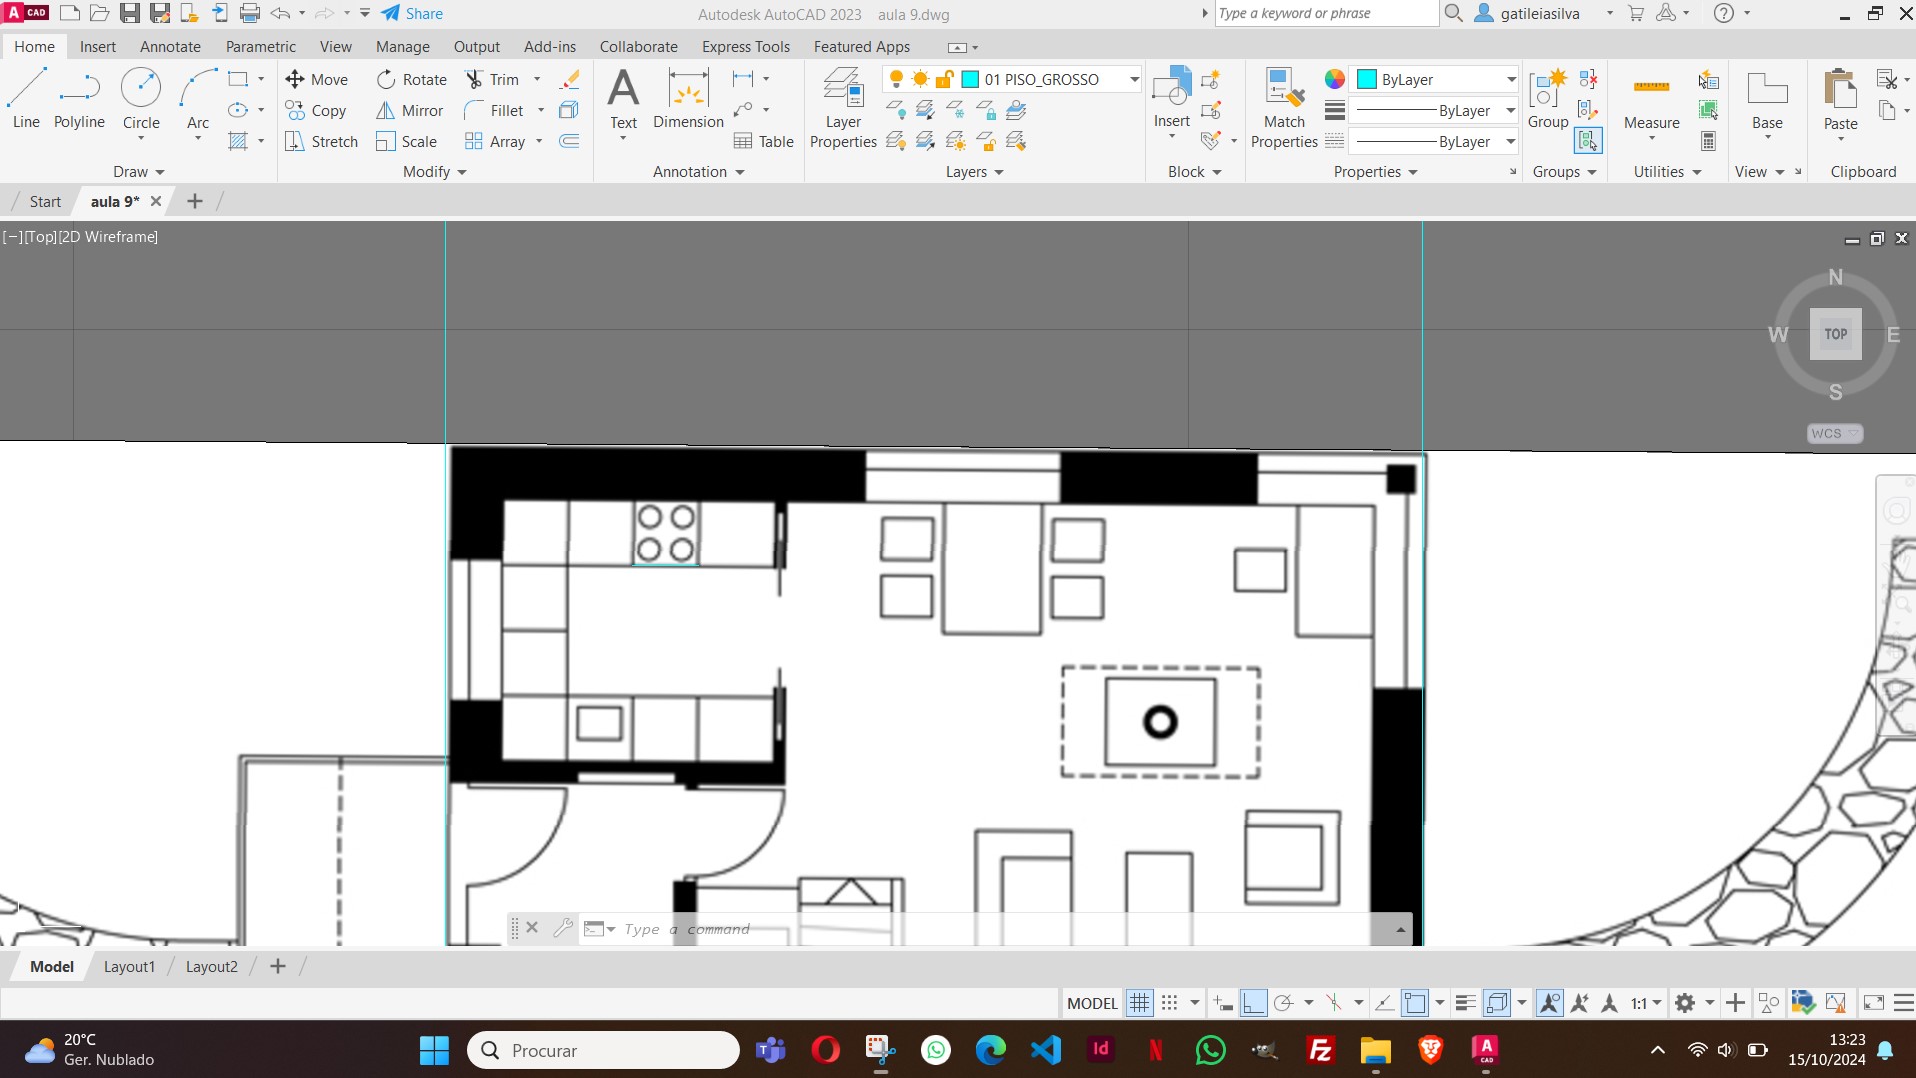
Task: Open the Annotate ribbon tab
Action: [170, 46]
